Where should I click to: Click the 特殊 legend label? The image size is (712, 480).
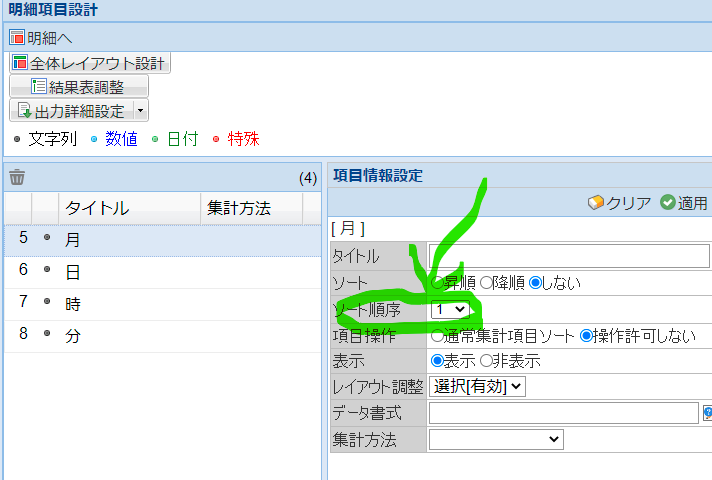244,139
